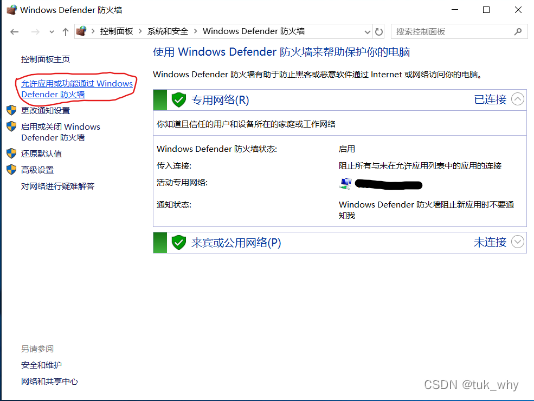Open 允许应用或功能通过 Windows Defender 防火墙
534x401 pixels.
coord(77,89)
